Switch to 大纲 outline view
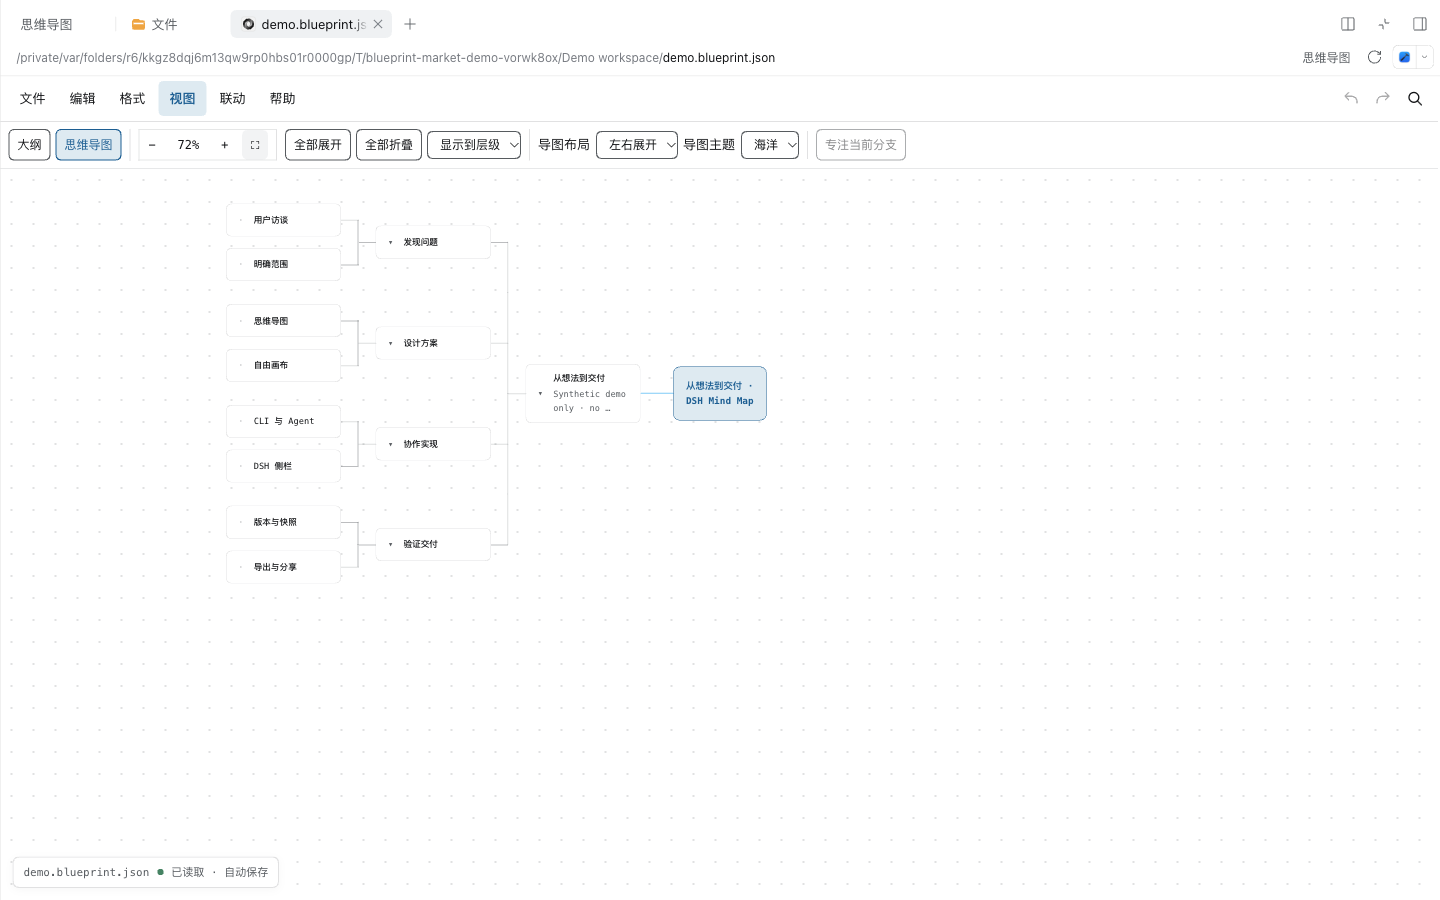 [30, 145]
